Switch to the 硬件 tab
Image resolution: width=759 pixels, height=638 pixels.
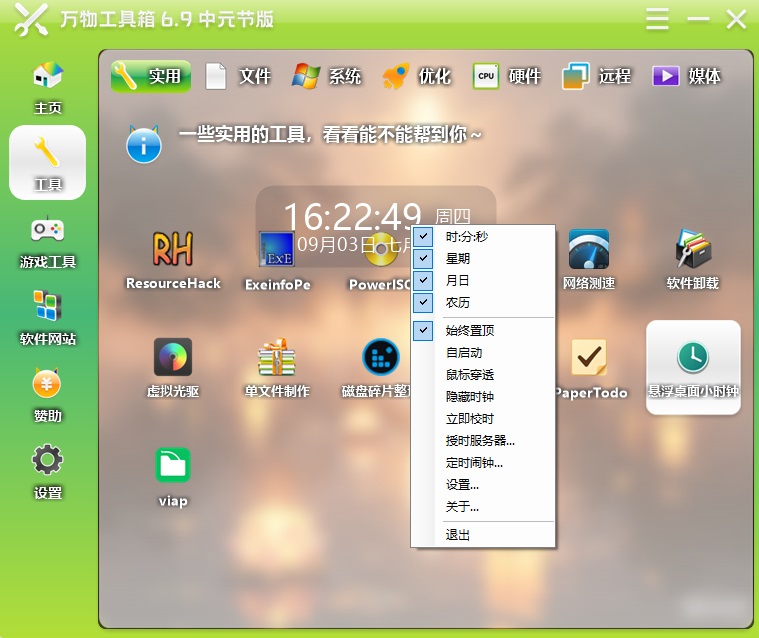click(507, 76)
